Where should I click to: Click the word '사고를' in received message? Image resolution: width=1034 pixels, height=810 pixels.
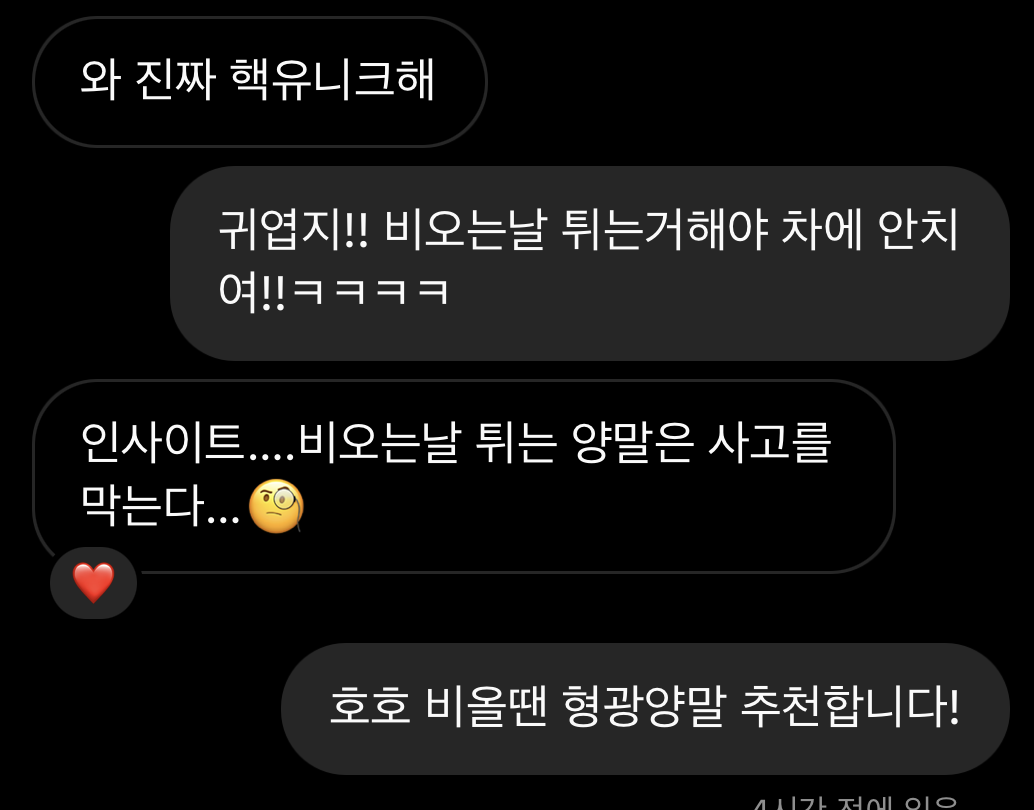pos(770,441)
